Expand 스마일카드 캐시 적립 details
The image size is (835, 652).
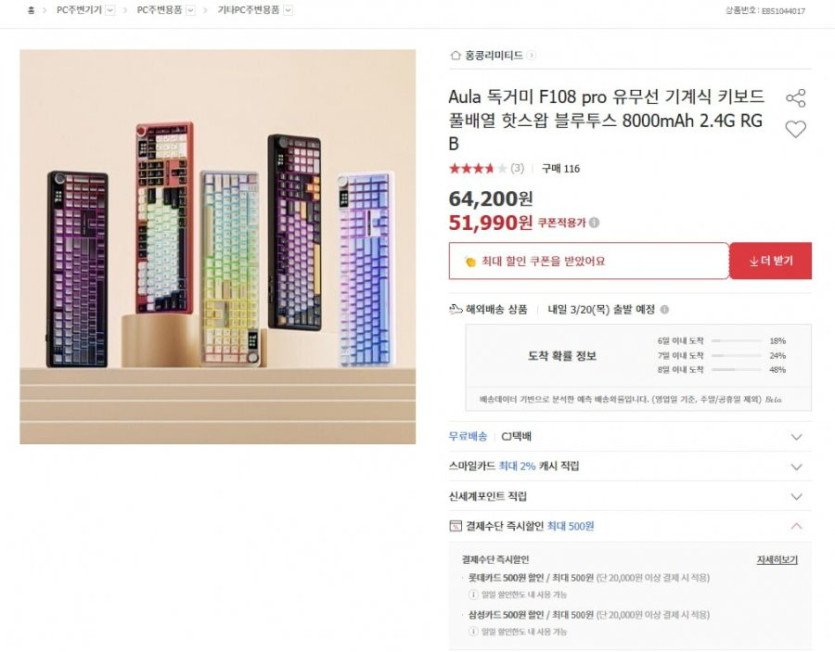coord(630,467)
